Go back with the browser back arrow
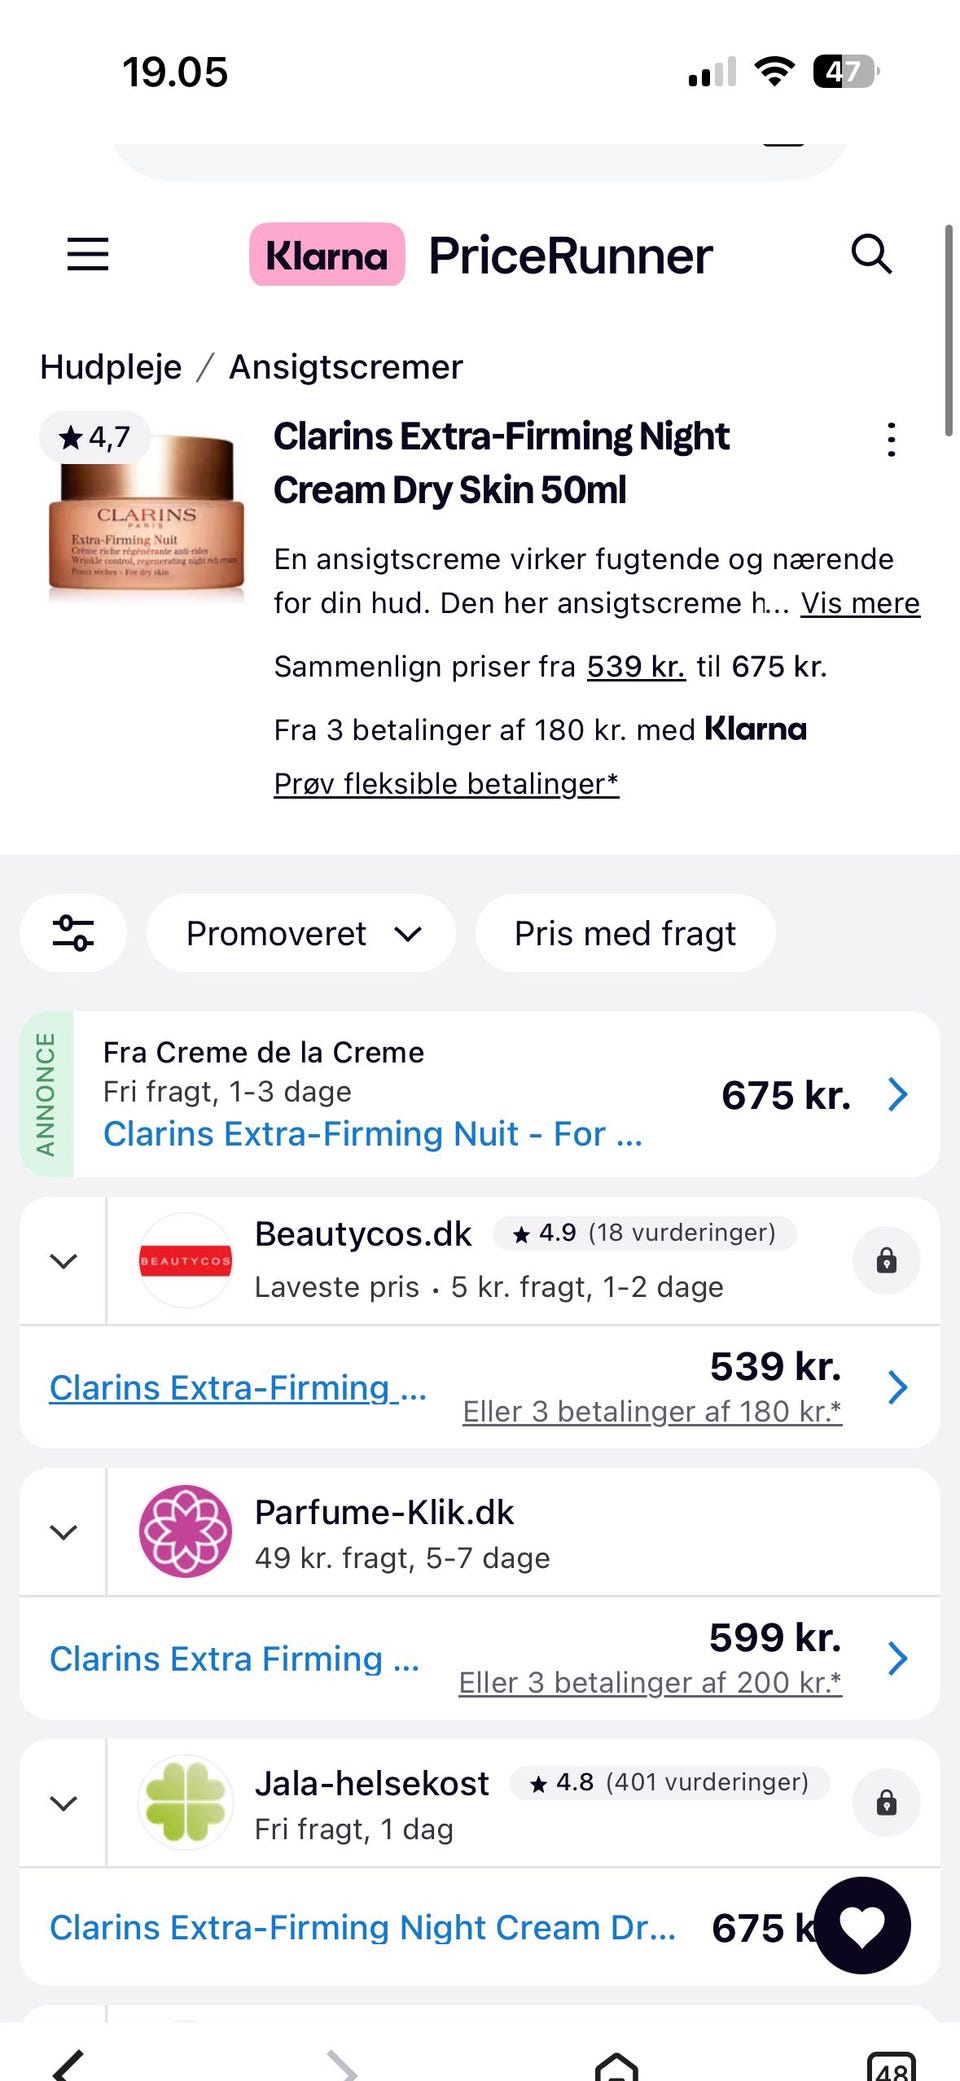 click(x=68, y=2066)
